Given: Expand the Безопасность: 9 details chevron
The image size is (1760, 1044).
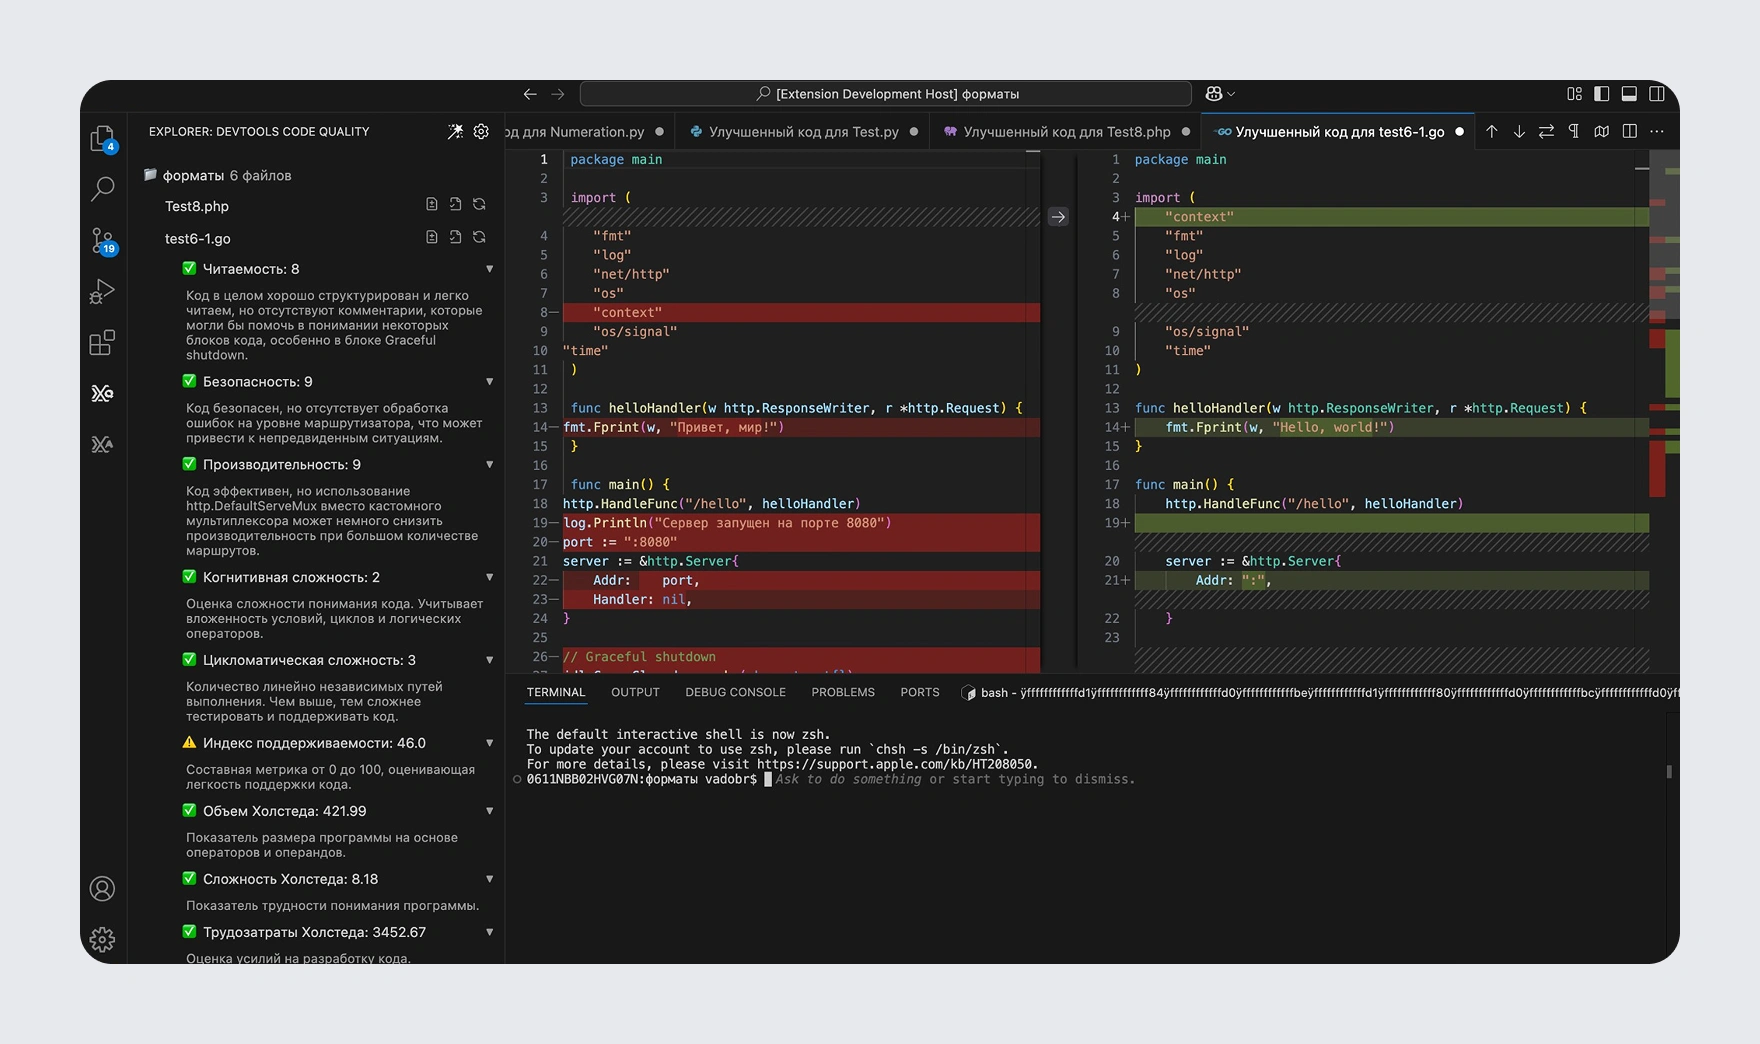Looking at the screenshot, I should (x=489, y=381).
